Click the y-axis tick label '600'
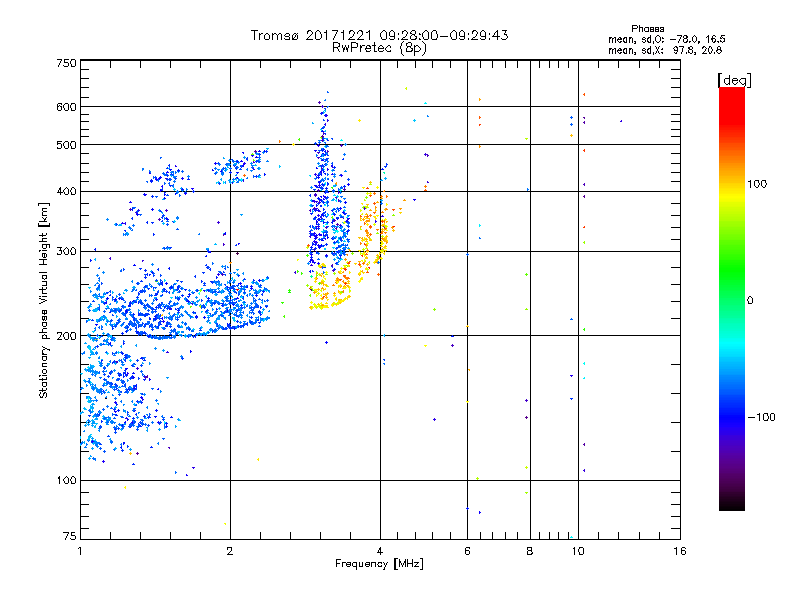This screenshot has height=600, width=800. click(66, 107)
